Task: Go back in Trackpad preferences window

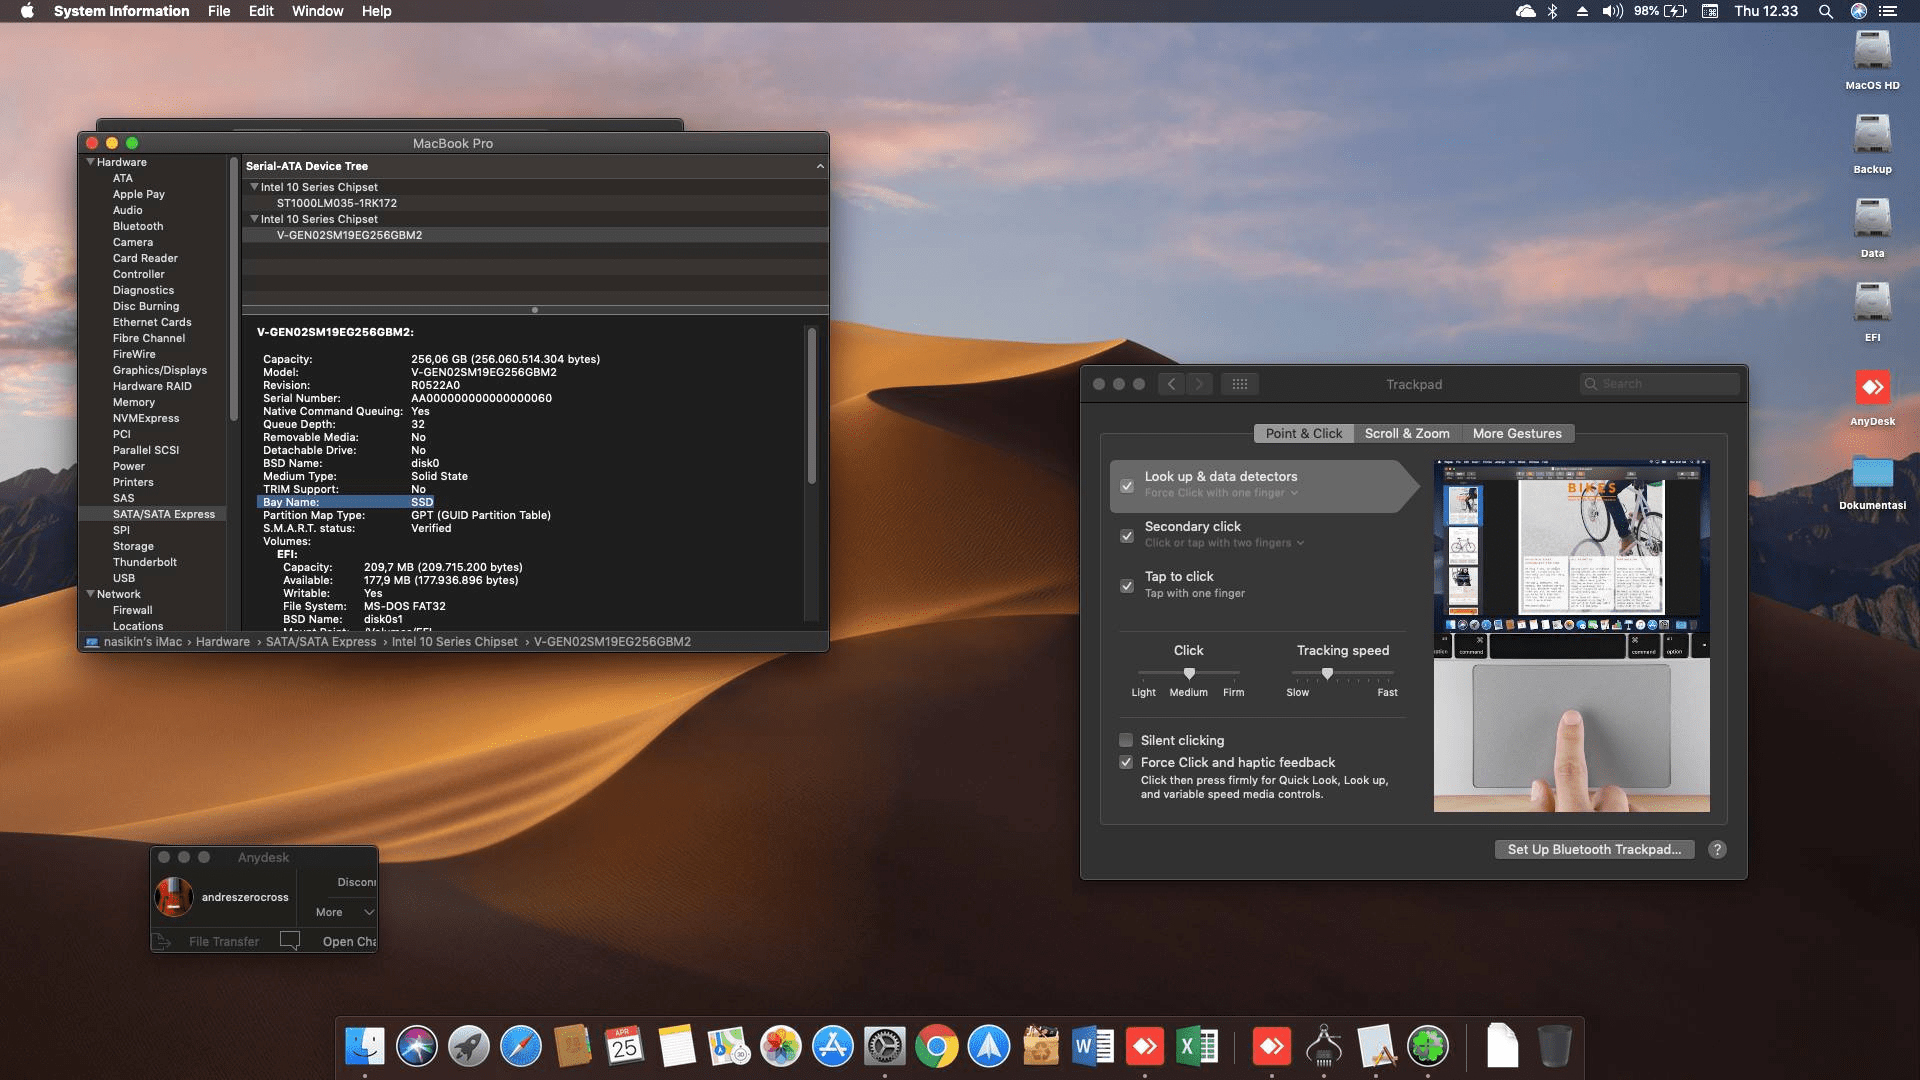Action: pyautogui.click(x=1172, y=384)
